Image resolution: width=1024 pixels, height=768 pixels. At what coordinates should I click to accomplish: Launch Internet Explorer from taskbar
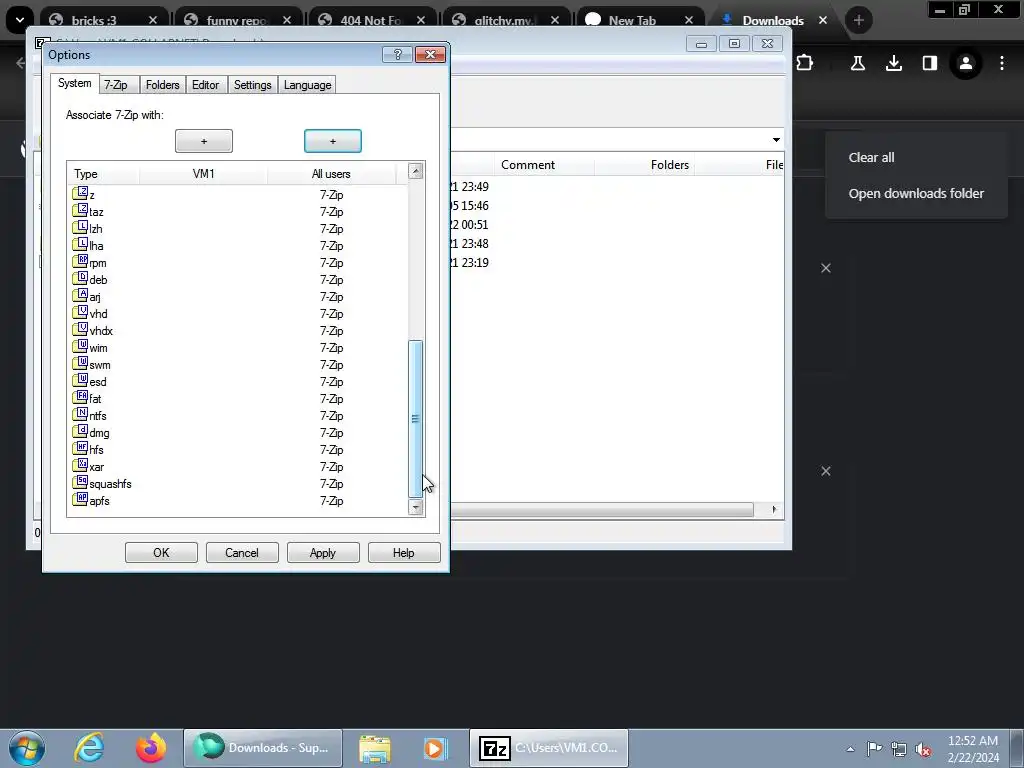89,748
